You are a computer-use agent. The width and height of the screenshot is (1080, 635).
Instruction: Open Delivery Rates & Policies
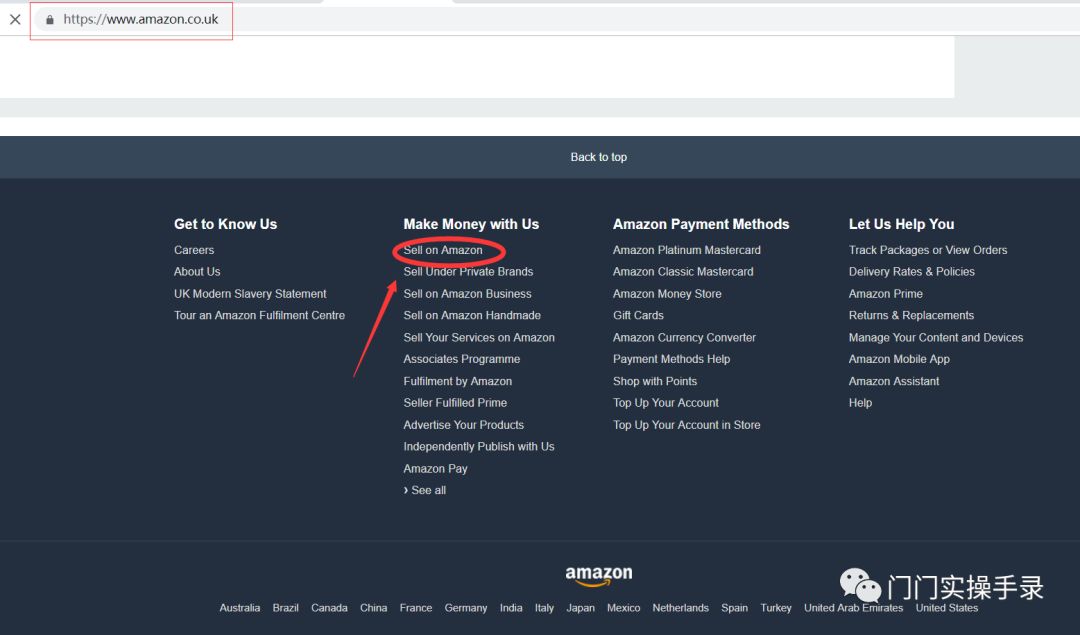pyautogui.click(x=911, y=271)
